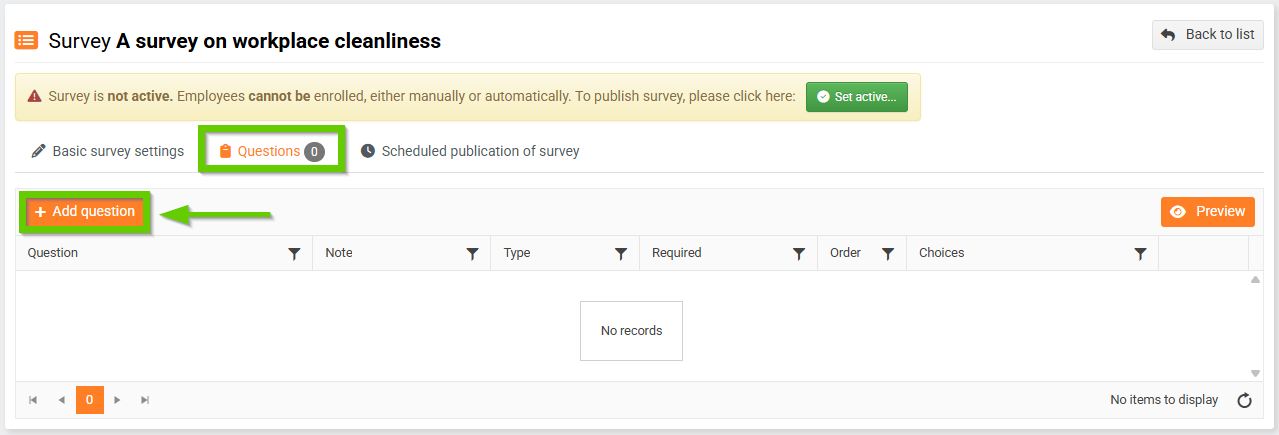The height and width of the screenshot is (435, 1279).
Task: Go to the previous page arrow
Action: point(61,400)
